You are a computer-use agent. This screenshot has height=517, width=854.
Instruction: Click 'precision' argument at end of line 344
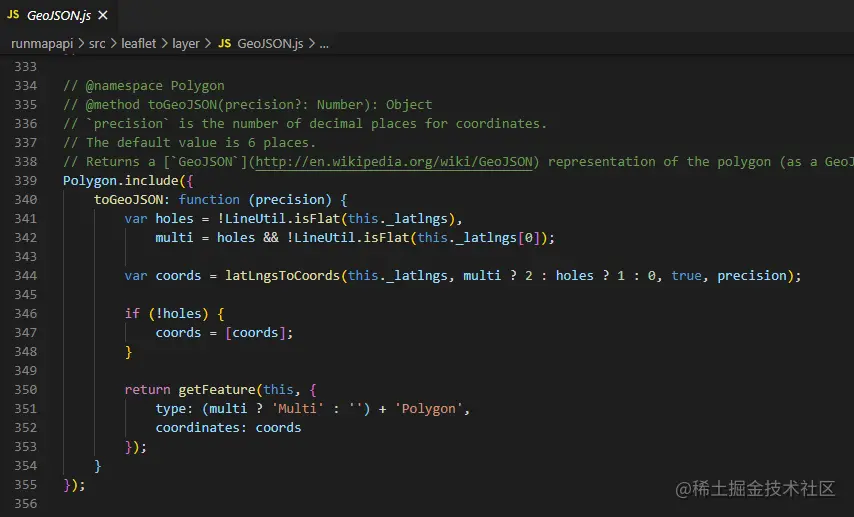pyautogui.click(x=752, y=276)
